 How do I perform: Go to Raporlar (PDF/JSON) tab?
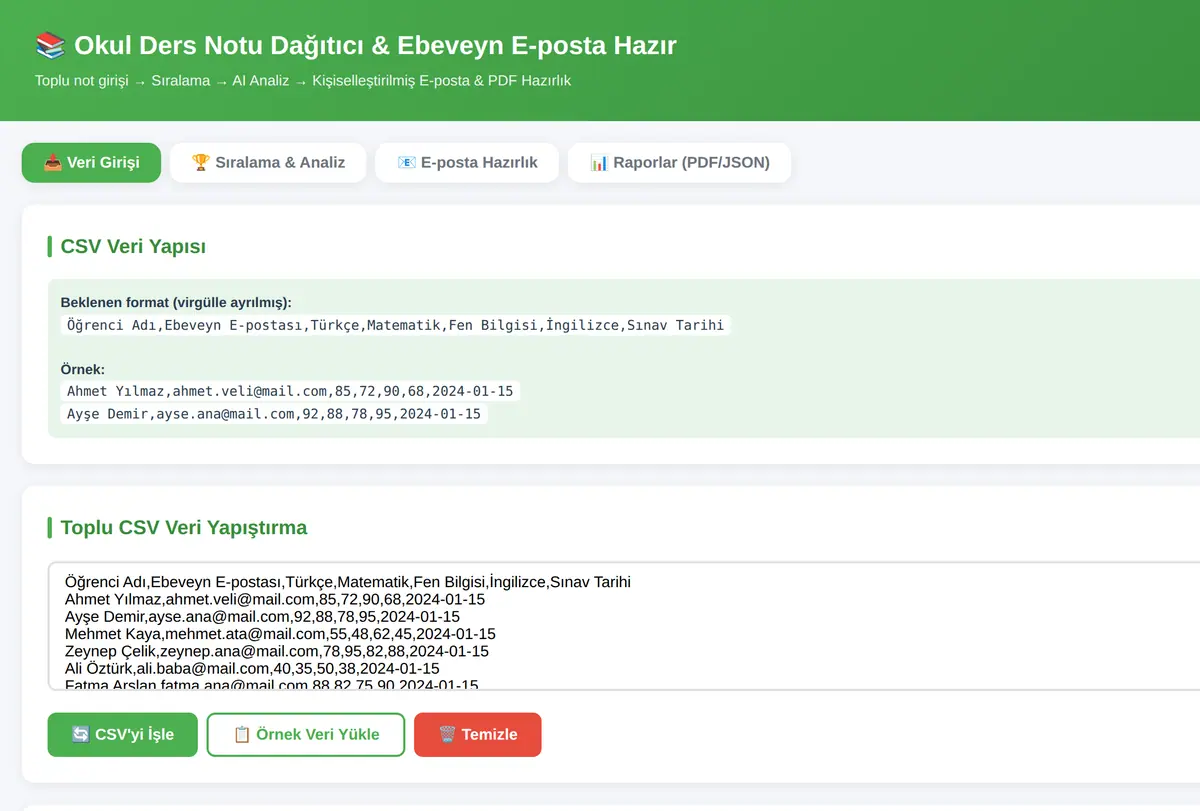(679, 162)
